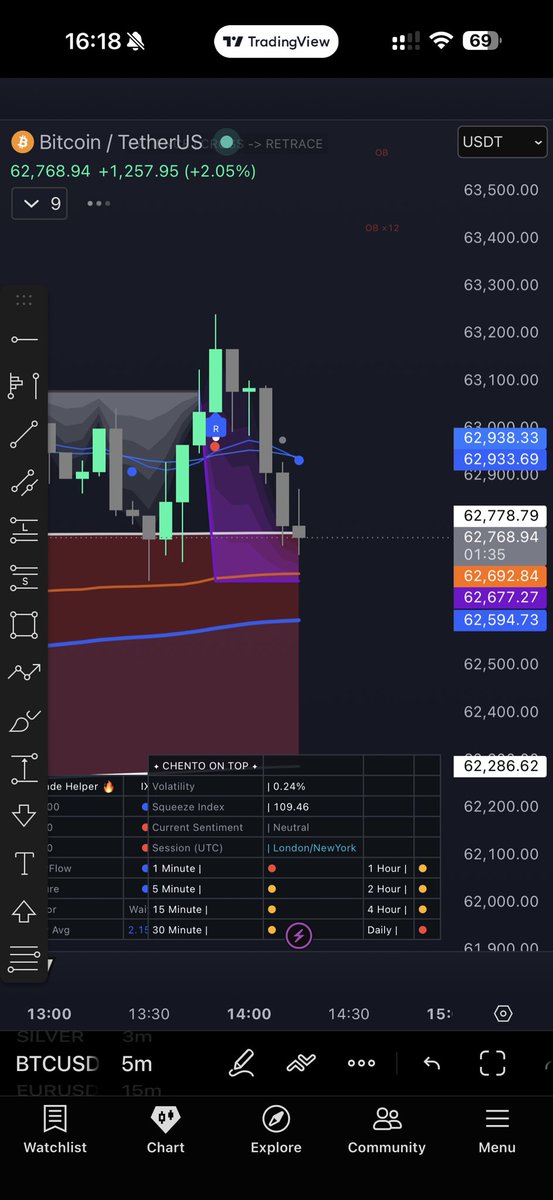Check the Wi-Fi status icon
Image resolution: width=553 pixels, height=1200 pixels.
coord(441,41)
